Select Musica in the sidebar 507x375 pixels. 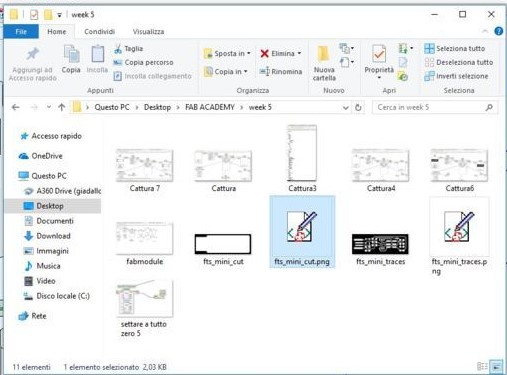42,266
